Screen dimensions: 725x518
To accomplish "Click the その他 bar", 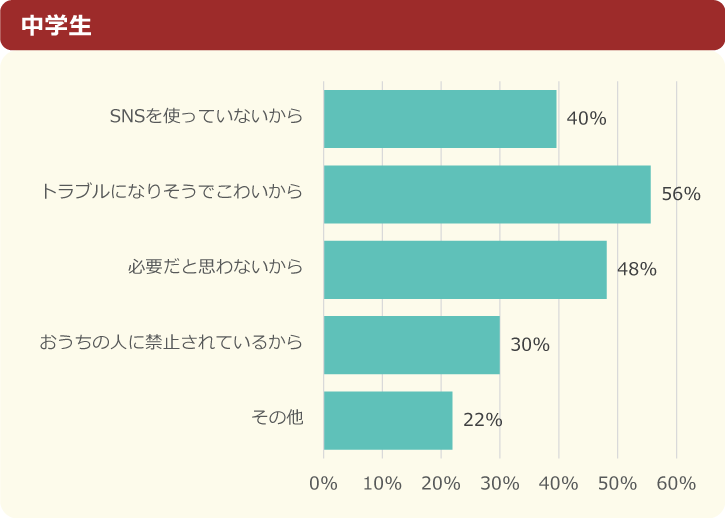I will (388, 420).
